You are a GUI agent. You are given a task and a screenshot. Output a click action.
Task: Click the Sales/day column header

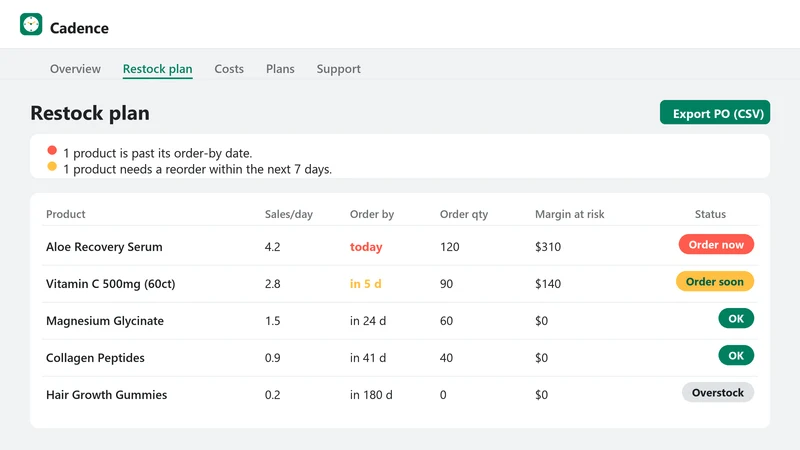click(289, 214)
